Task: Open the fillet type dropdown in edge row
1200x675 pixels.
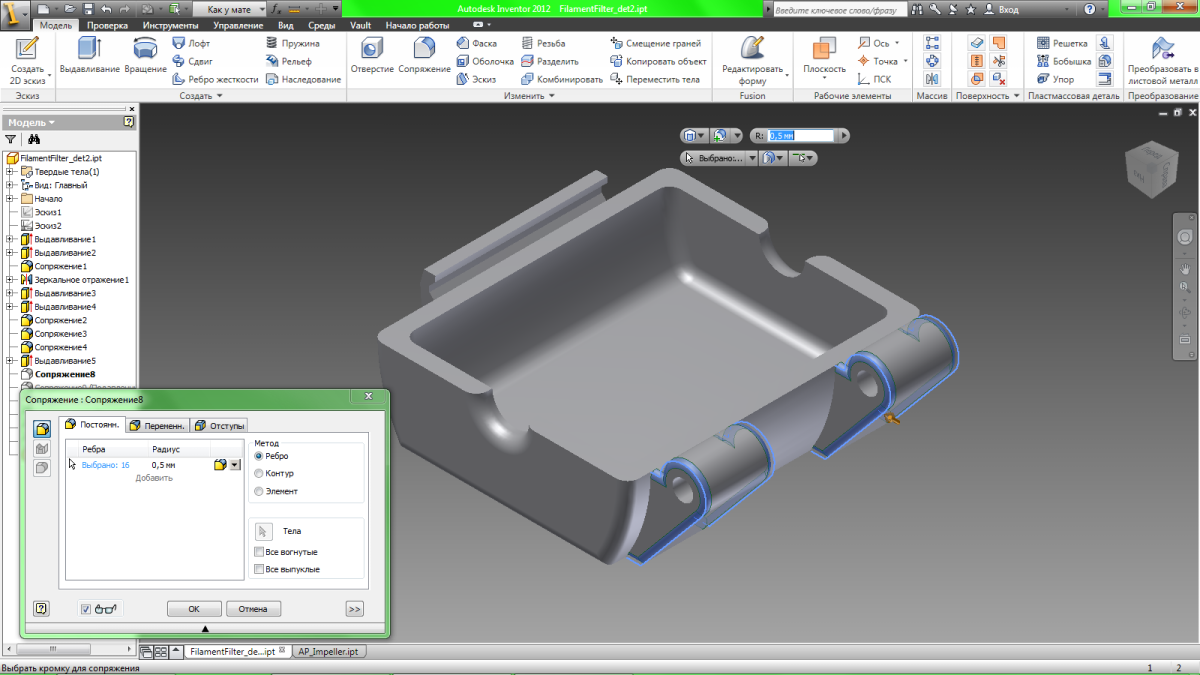Action: point(235,465)
